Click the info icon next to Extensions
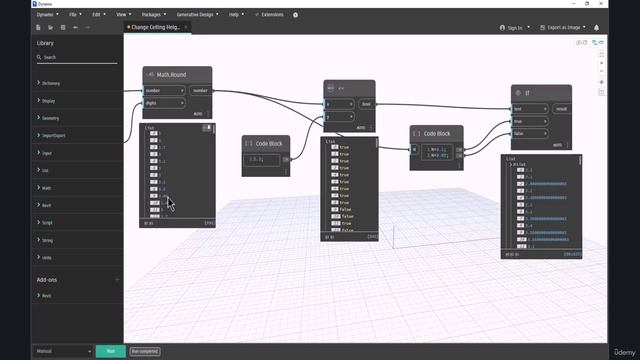 coord(296,15)
